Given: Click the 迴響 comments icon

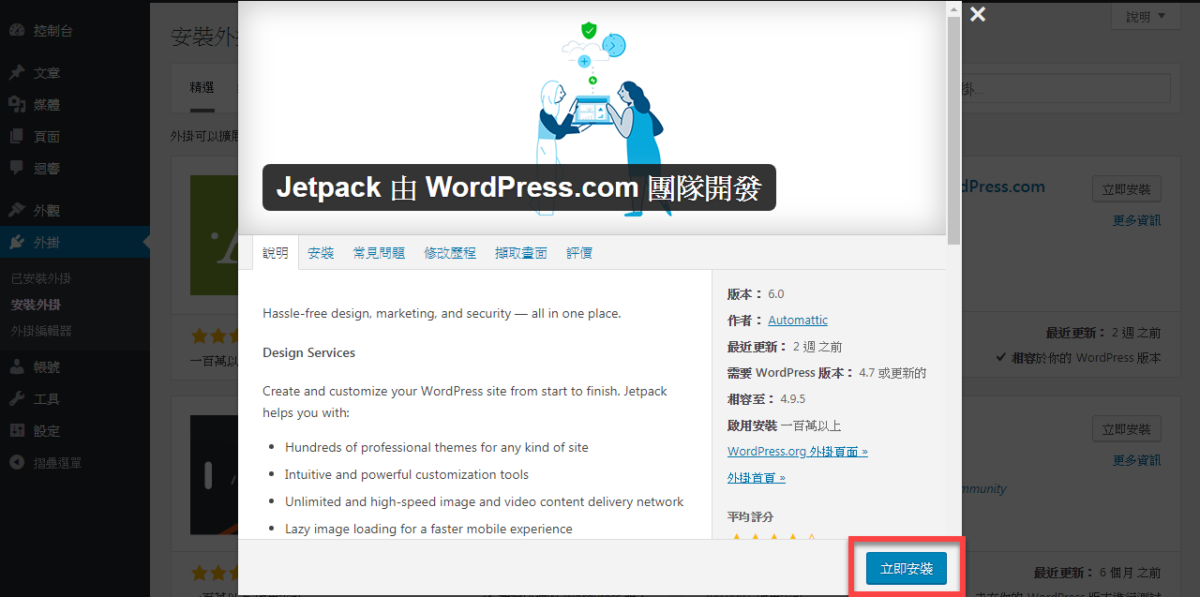Looking at the screenshot, I should tap(17, 169).
